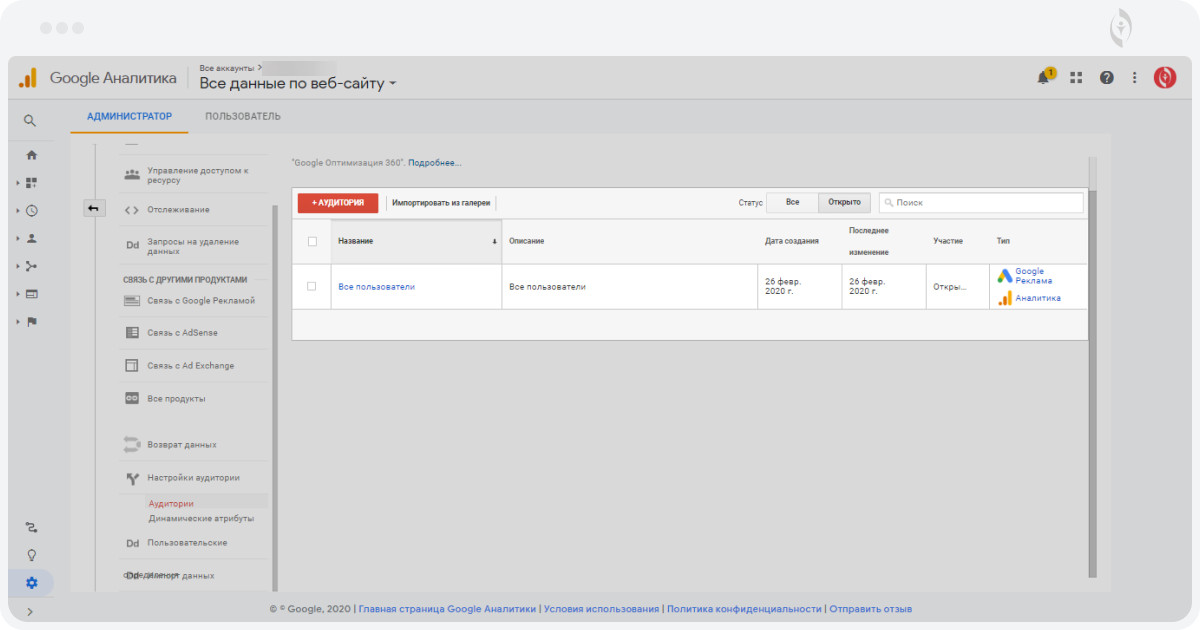The width and height of the screenshot is (1200, 630).
Task: Open Запросы на удаление данных
Action: pyautogui.click(x=195, y=246)
